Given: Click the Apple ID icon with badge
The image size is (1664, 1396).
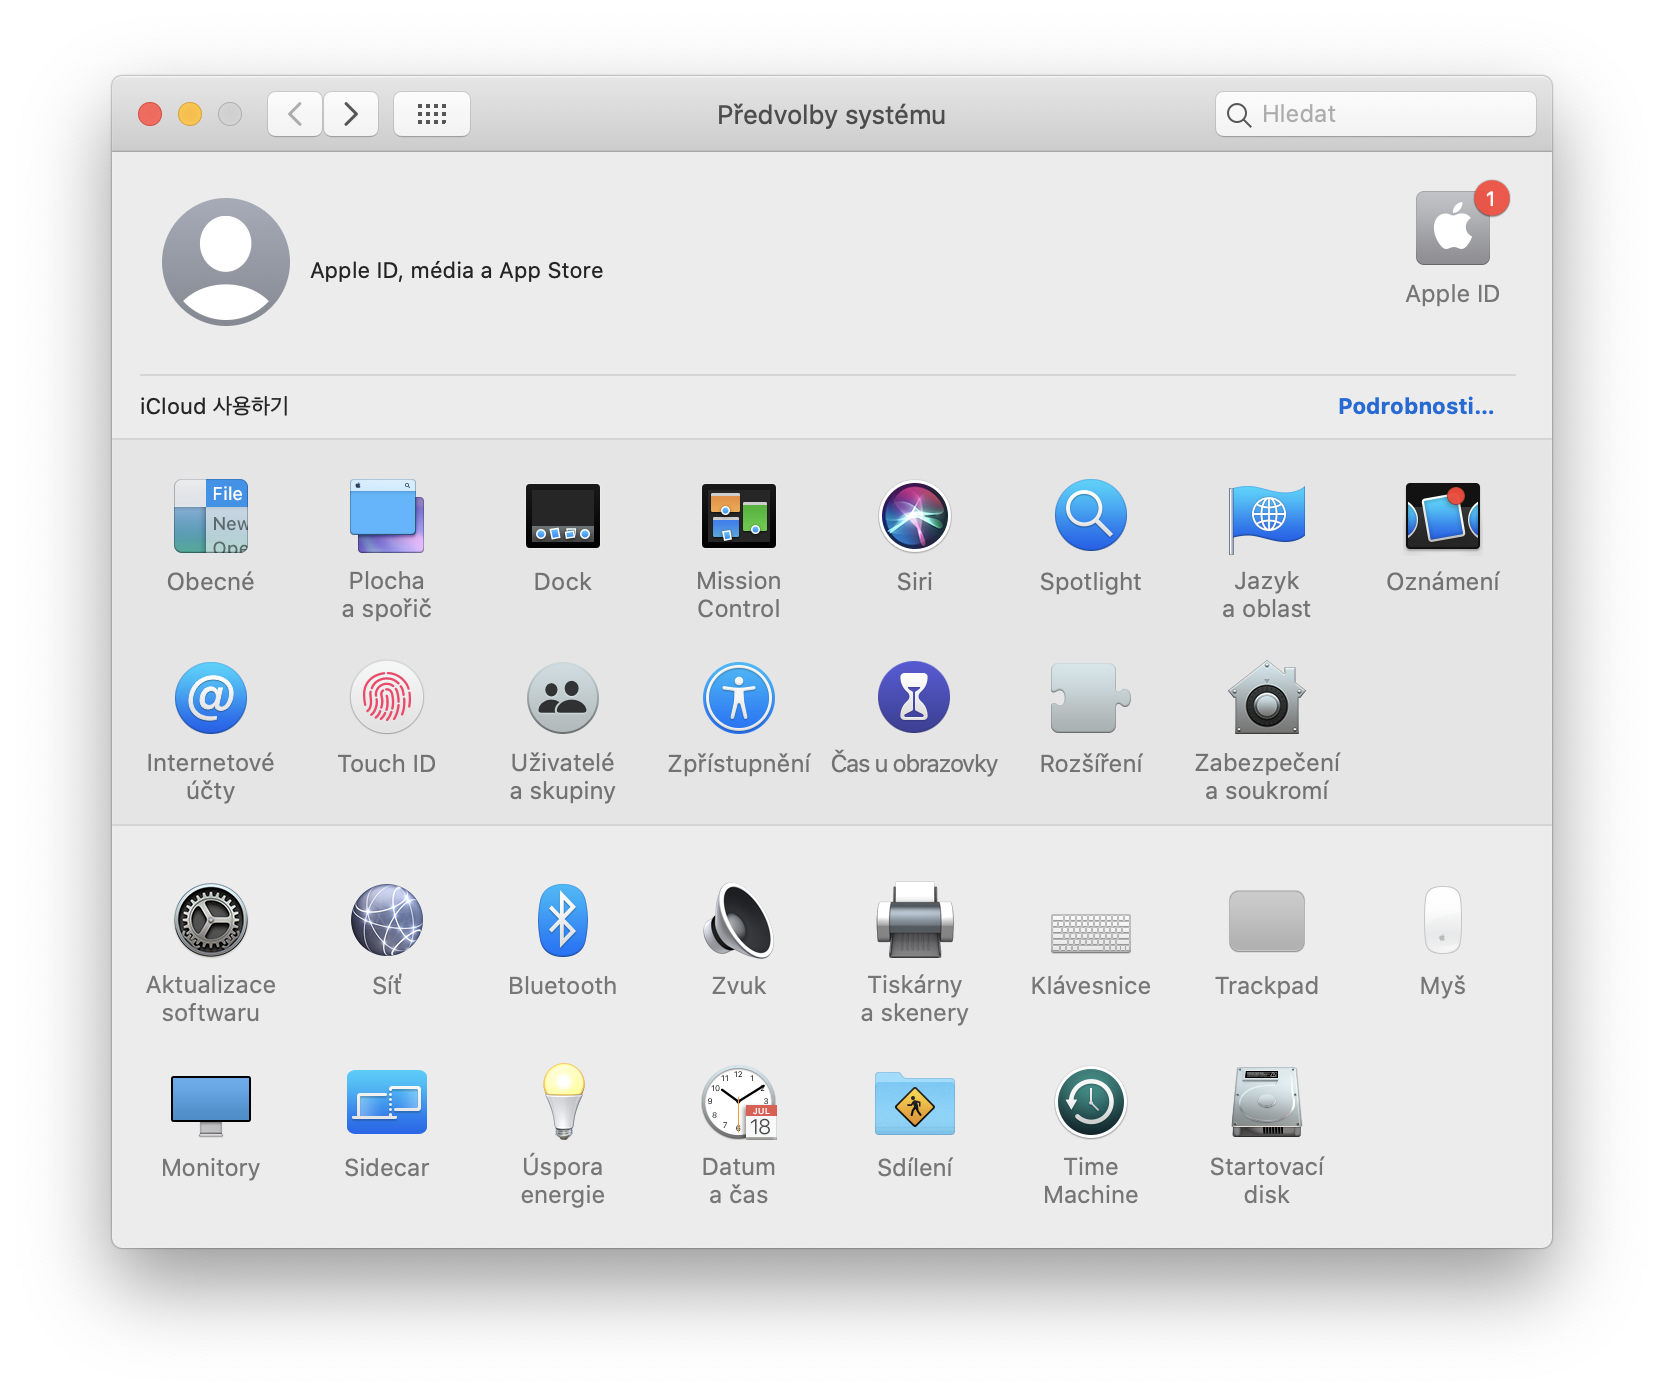Looking at the screenshot, I should (x=1452, y=230).
